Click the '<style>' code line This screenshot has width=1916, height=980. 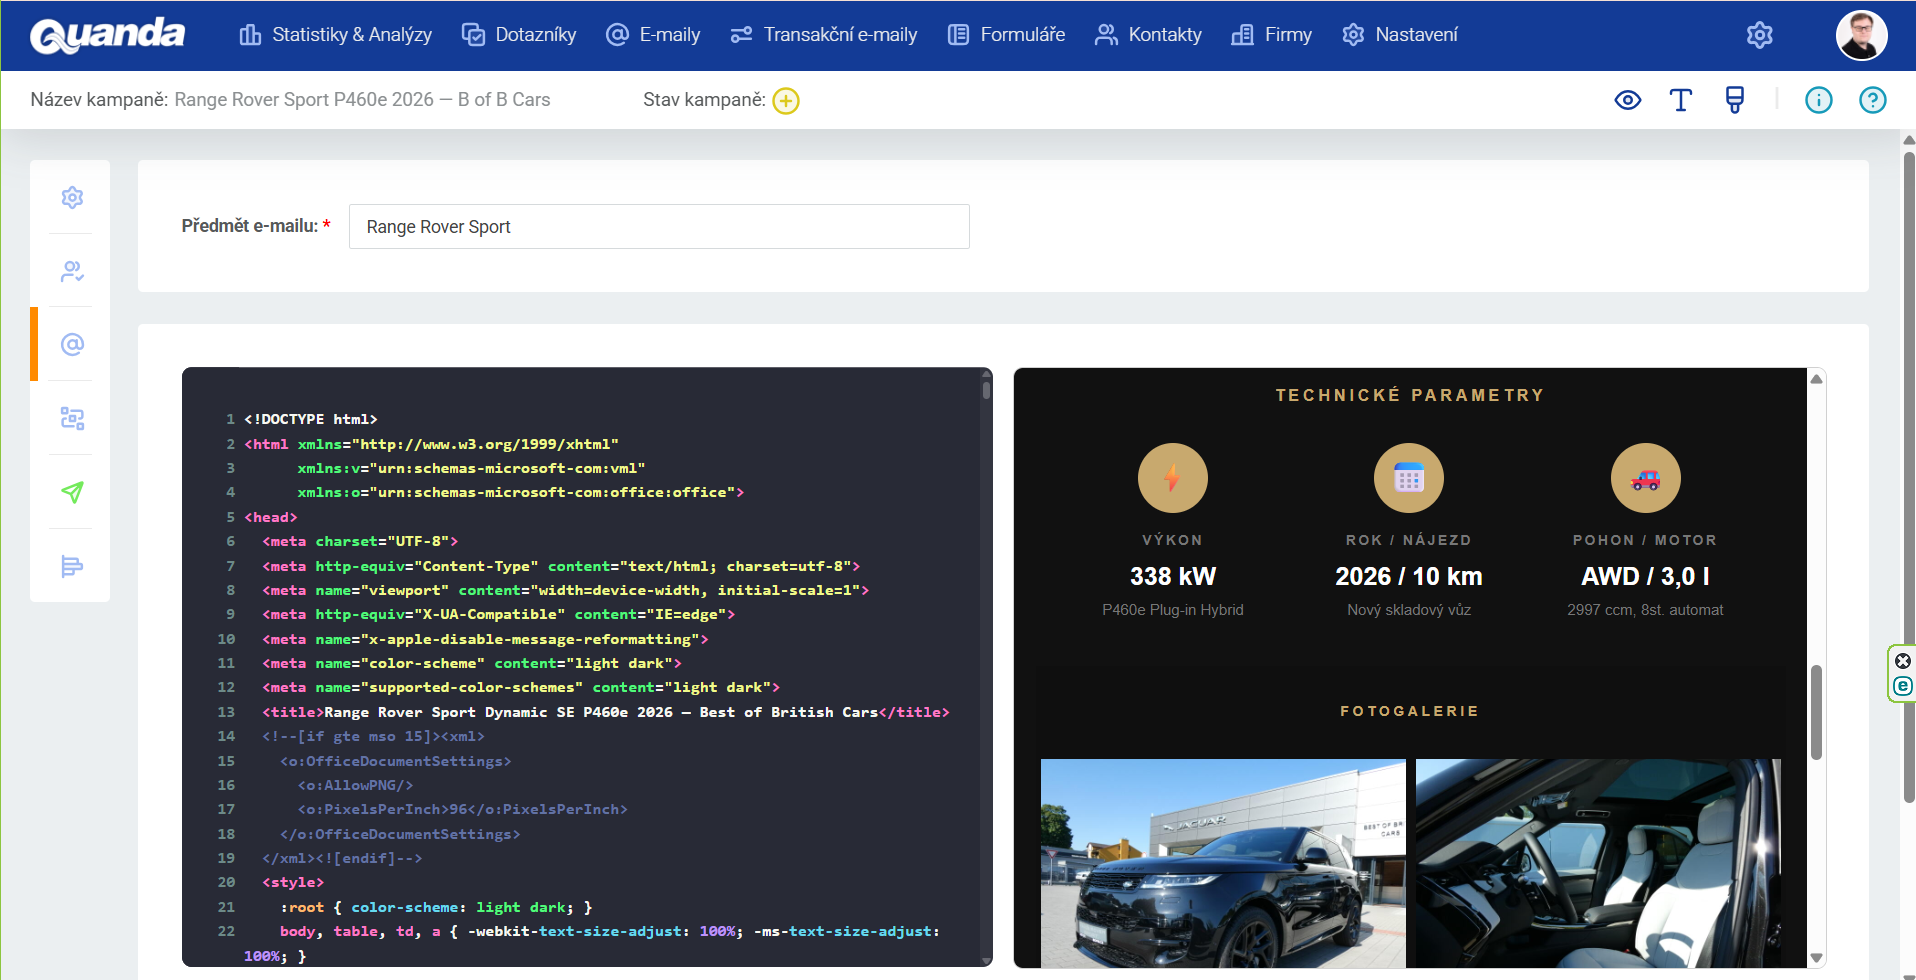click(293, 883)
